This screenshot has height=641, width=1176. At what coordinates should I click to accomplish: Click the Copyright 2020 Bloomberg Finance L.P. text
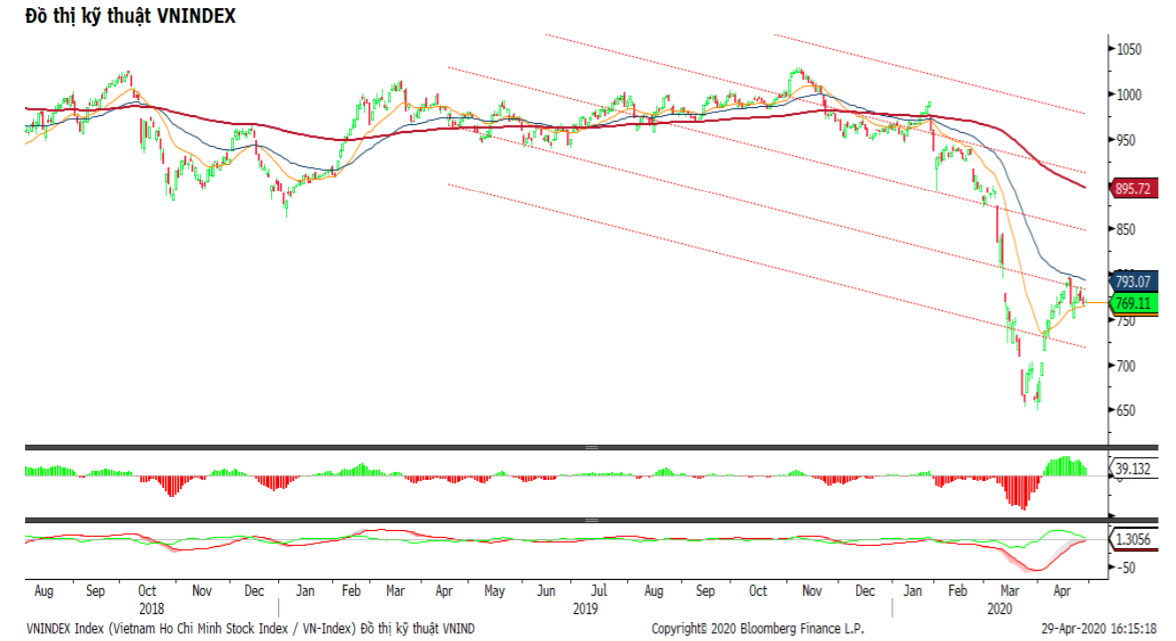point(758,628)
